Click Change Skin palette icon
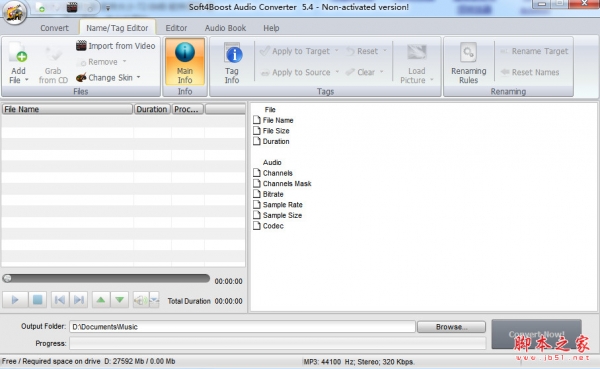This screenshot has width=600, height=369. coord(81,78)
